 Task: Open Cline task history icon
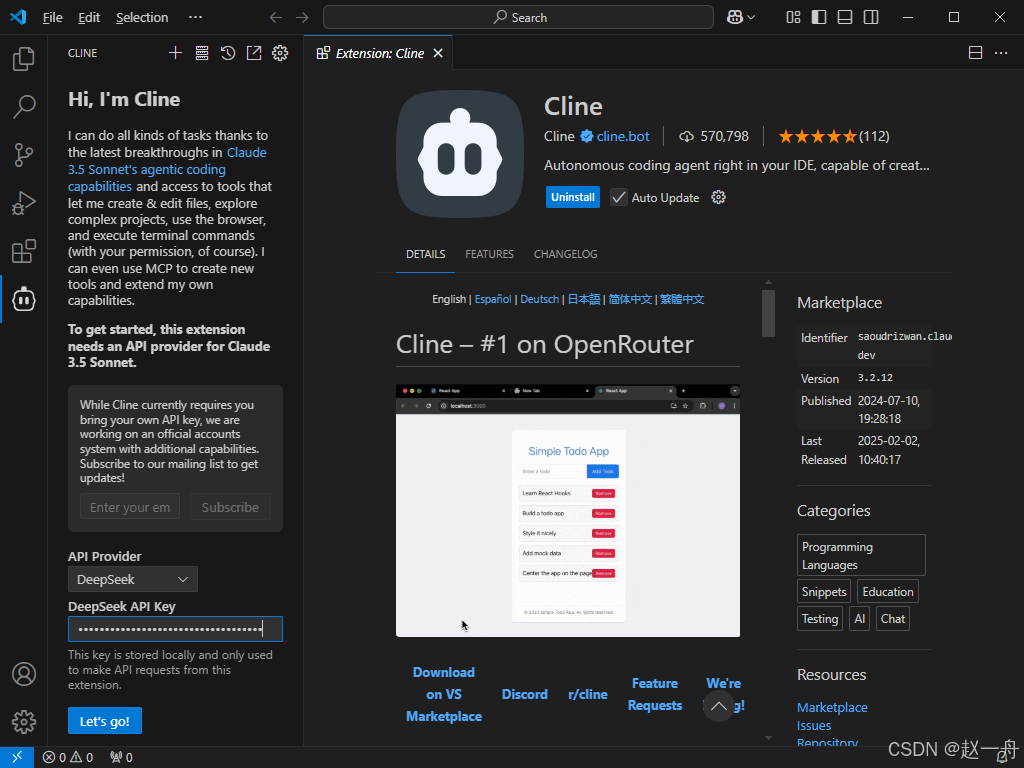(x=228, y=53)
